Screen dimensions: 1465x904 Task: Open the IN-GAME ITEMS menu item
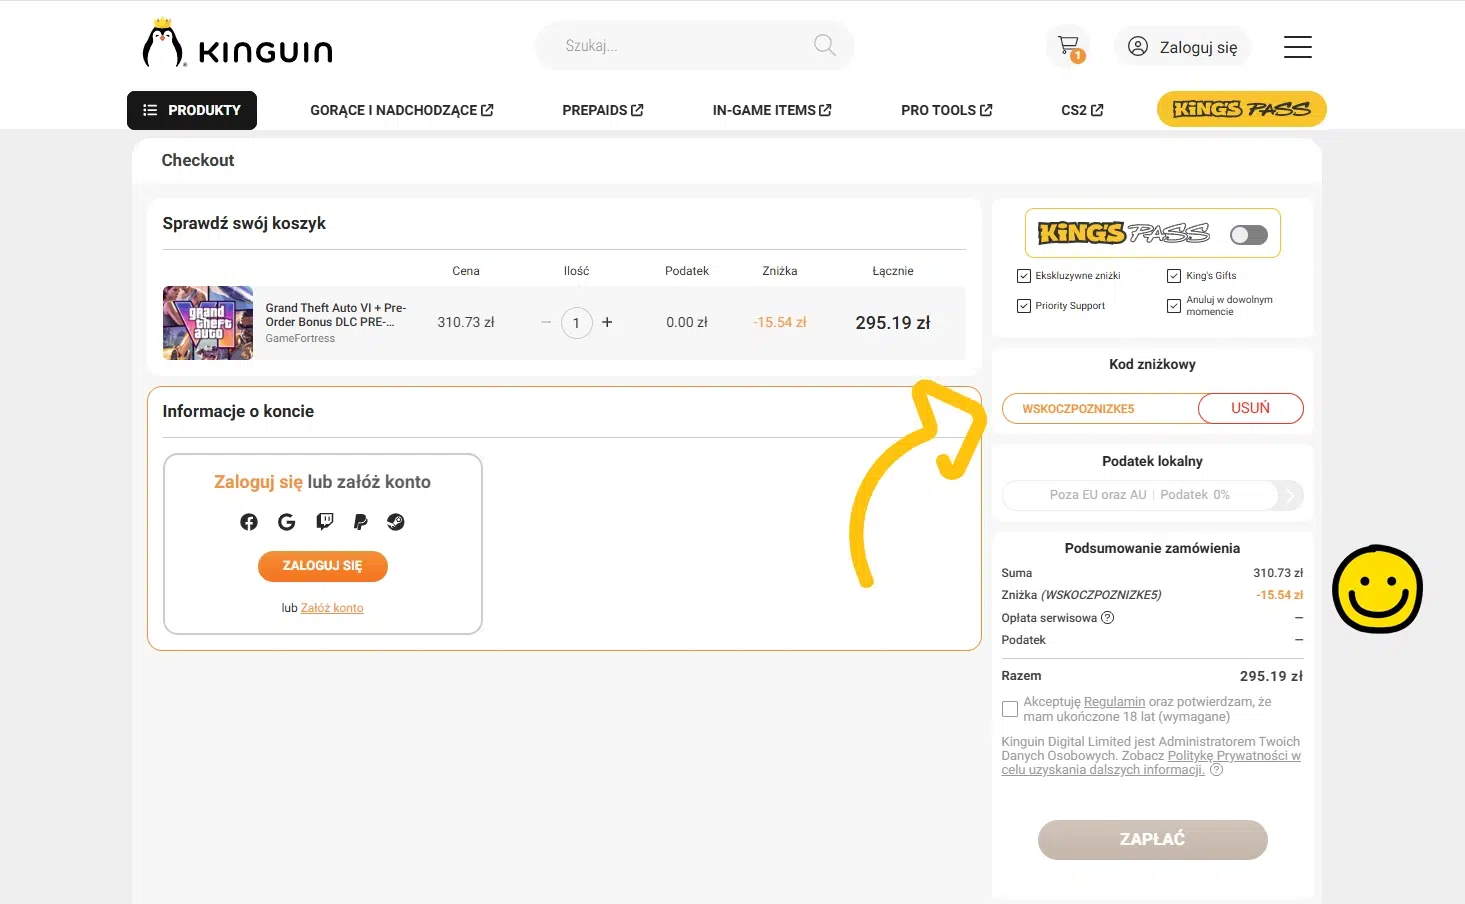pyautogui.click(x=772, y=110)
